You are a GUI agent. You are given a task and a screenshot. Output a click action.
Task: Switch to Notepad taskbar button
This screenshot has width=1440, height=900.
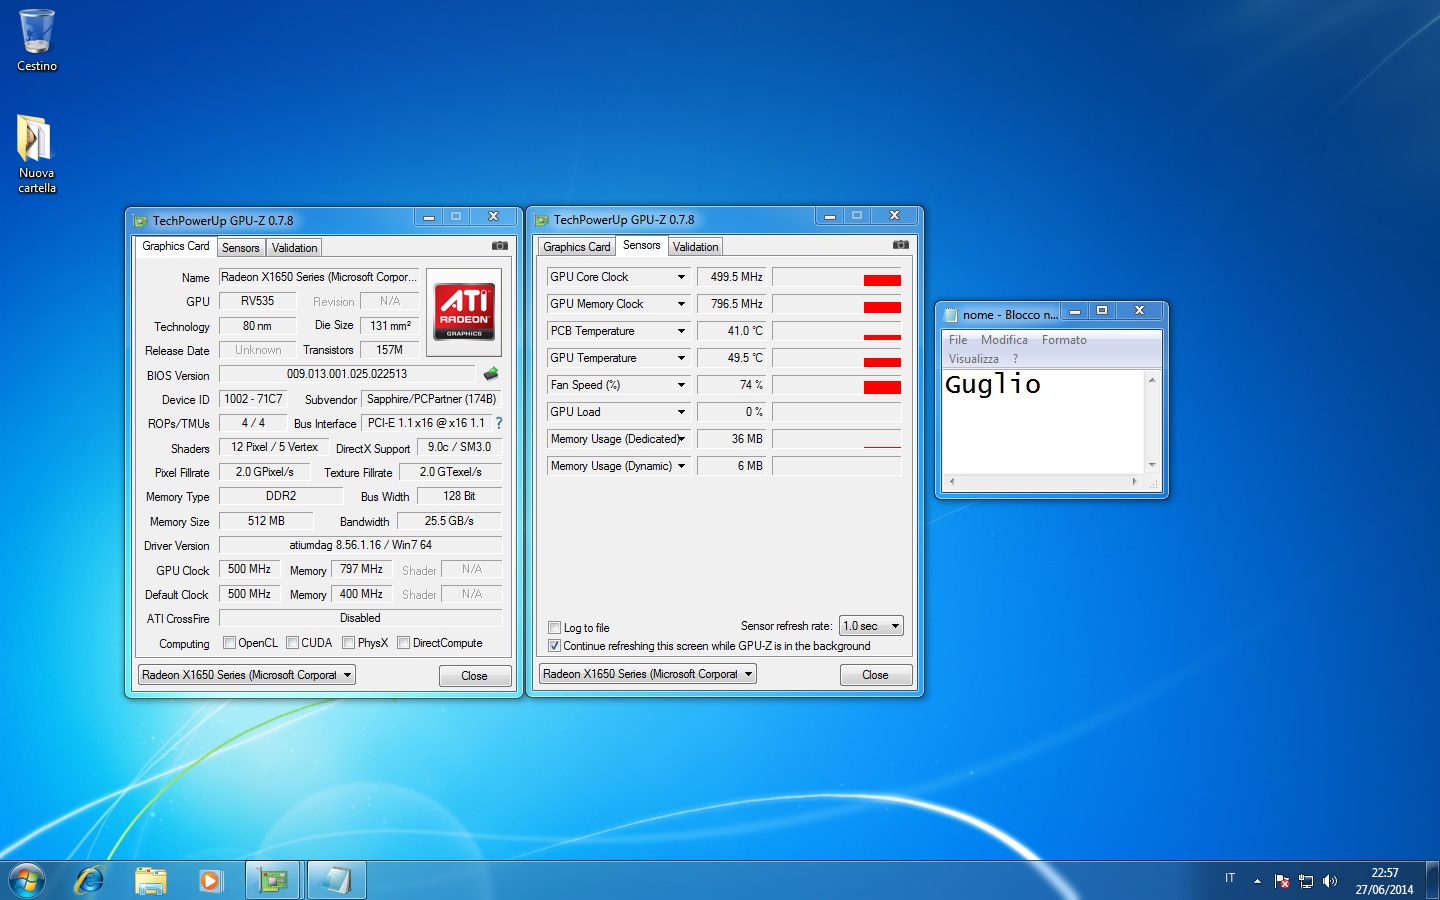click(337, 881)
